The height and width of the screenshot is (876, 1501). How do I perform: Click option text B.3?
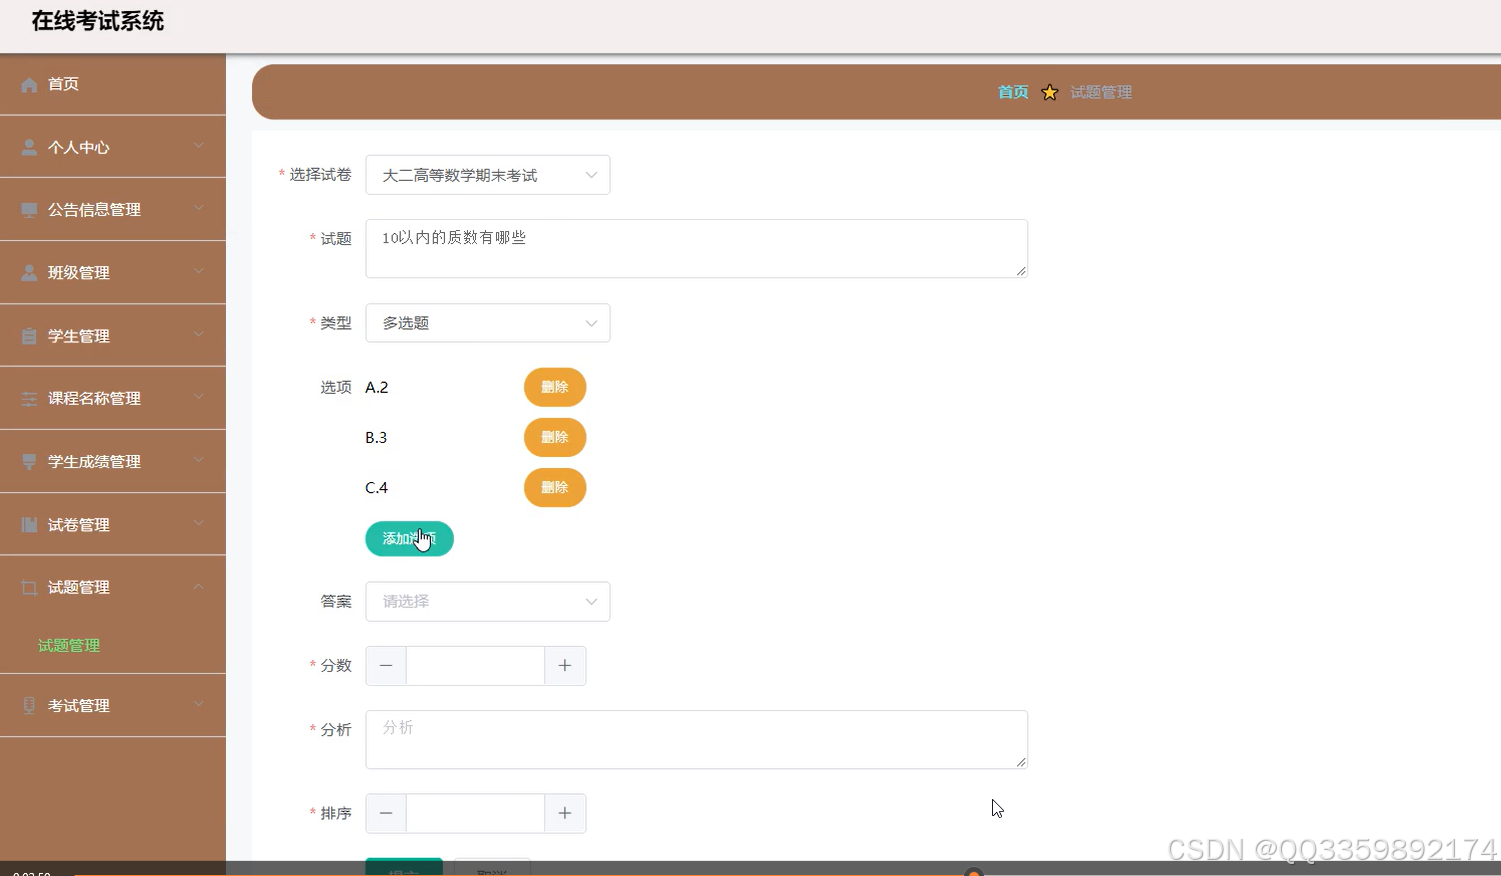point(376,438)
